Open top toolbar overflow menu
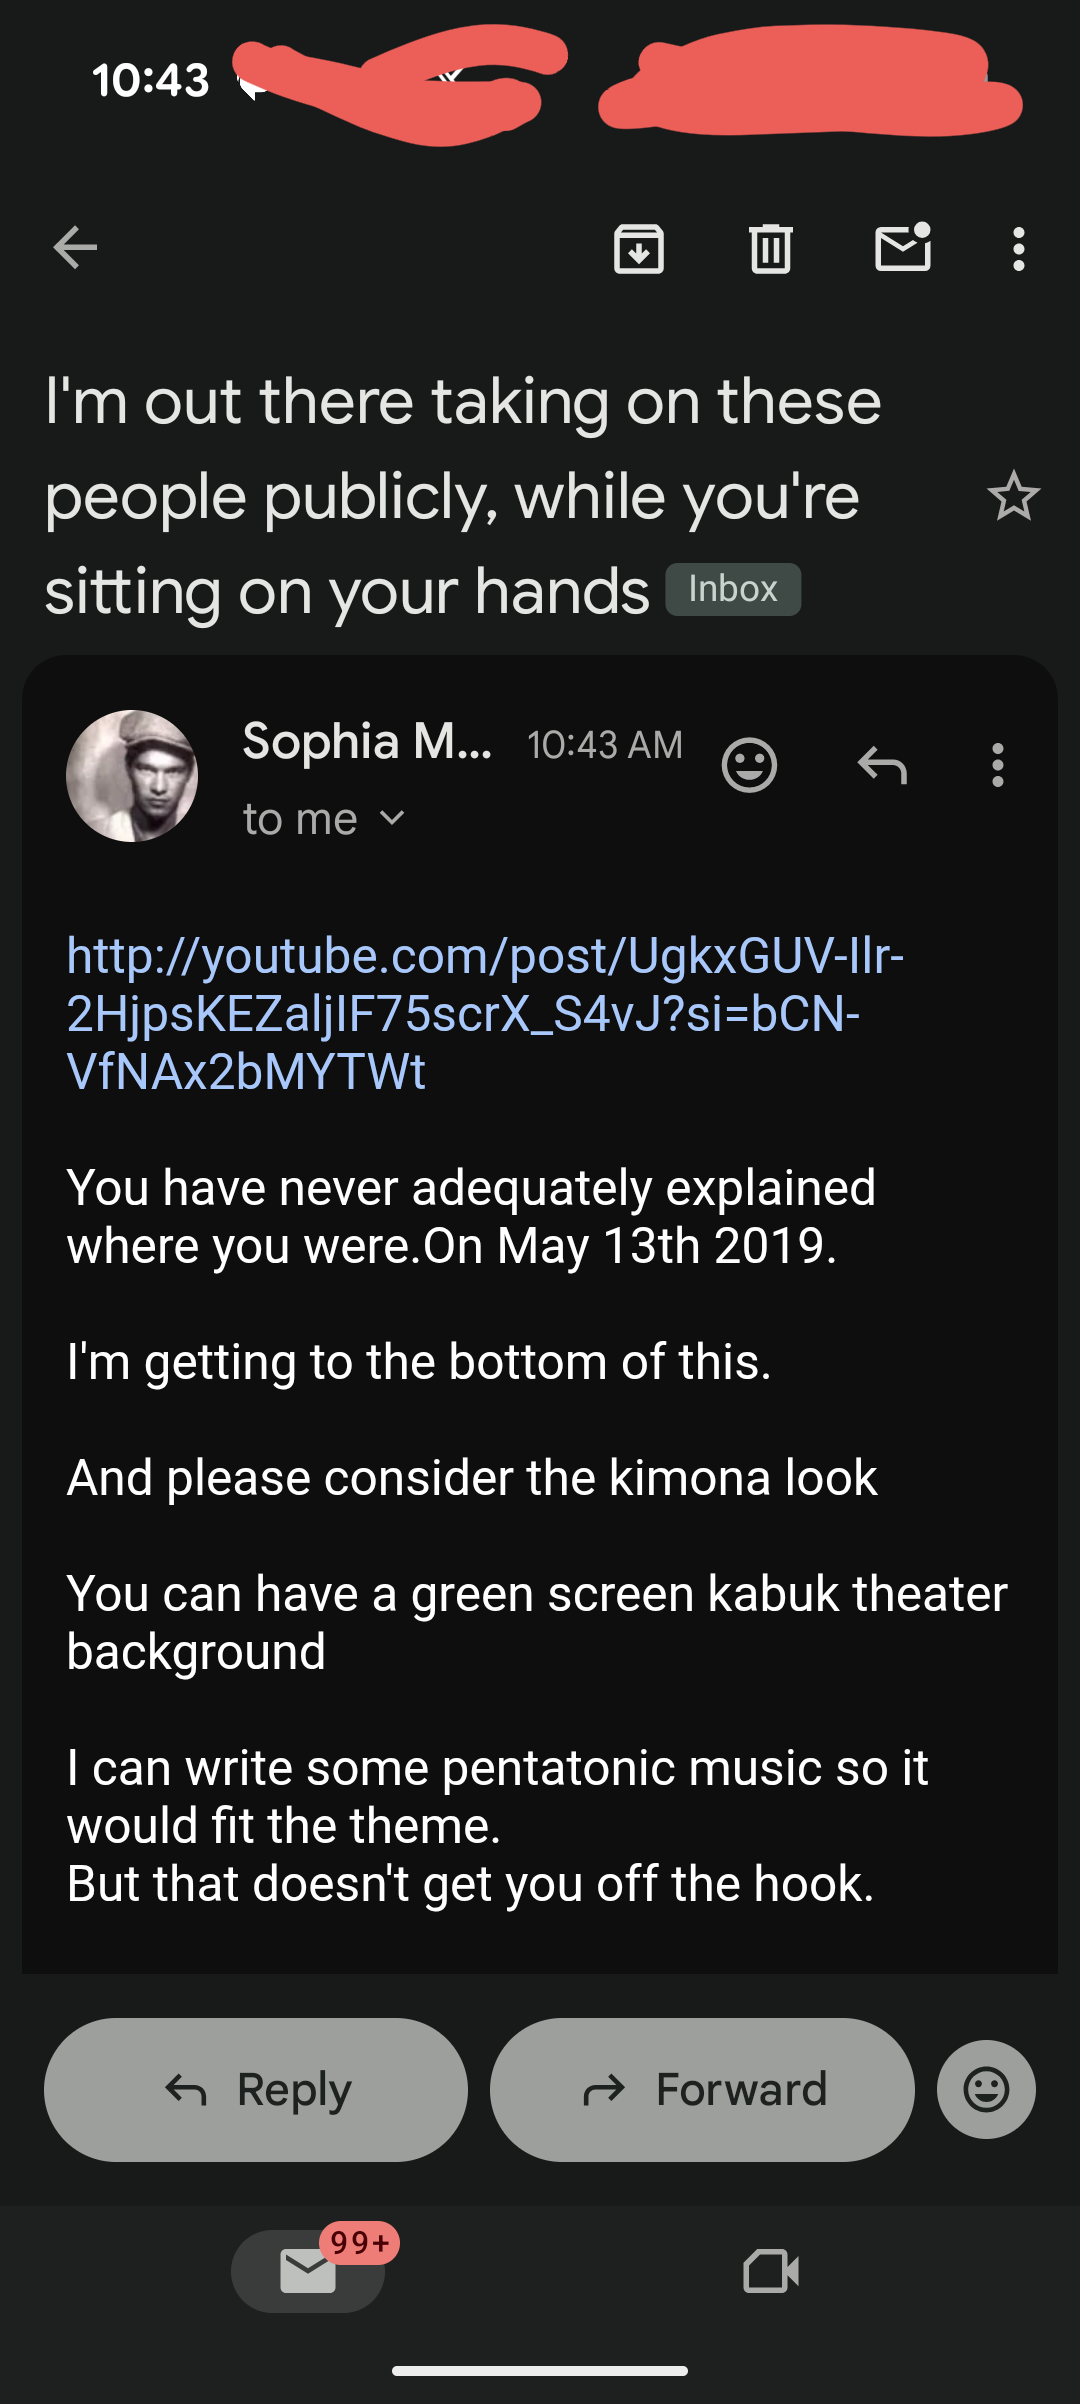Screen dimensions: 1080x2404 [1018, 249]
